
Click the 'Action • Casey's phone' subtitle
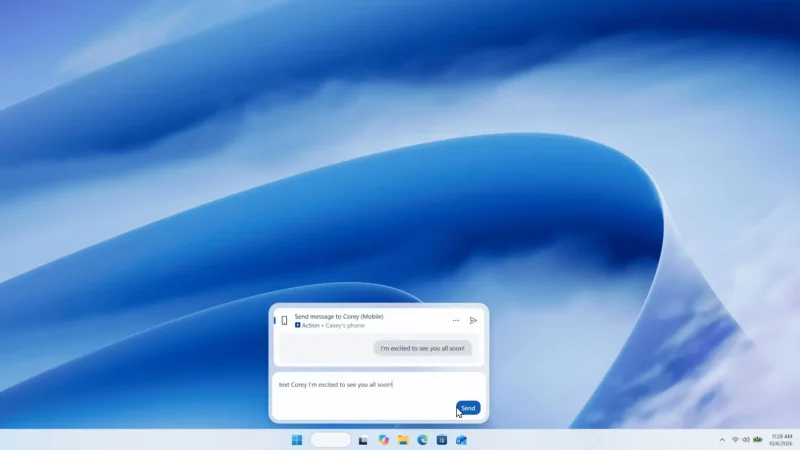[330, 326]
